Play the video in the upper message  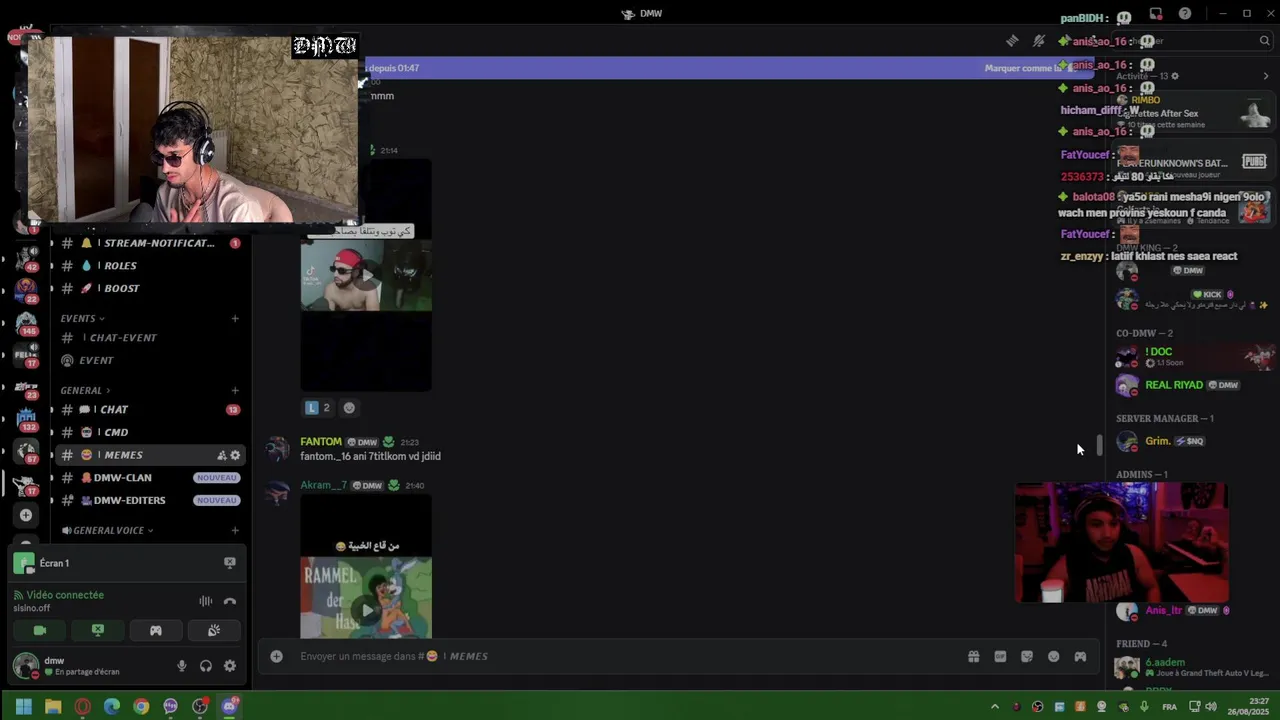click(367, 275)
